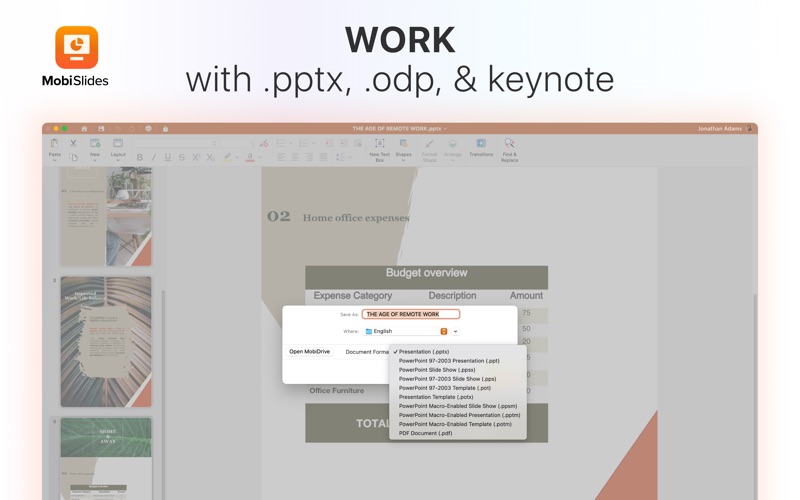Open the Where folder popup showing English

(x=406, y=331)
